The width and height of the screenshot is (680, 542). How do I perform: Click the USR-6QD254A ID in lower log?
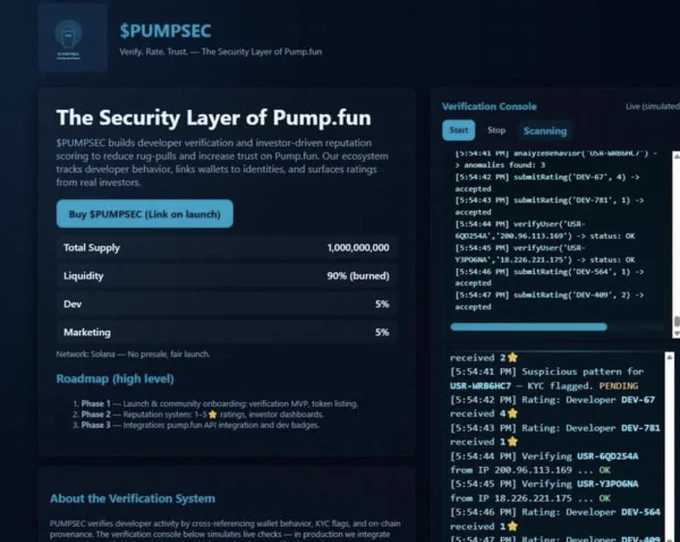click(607, 456)
